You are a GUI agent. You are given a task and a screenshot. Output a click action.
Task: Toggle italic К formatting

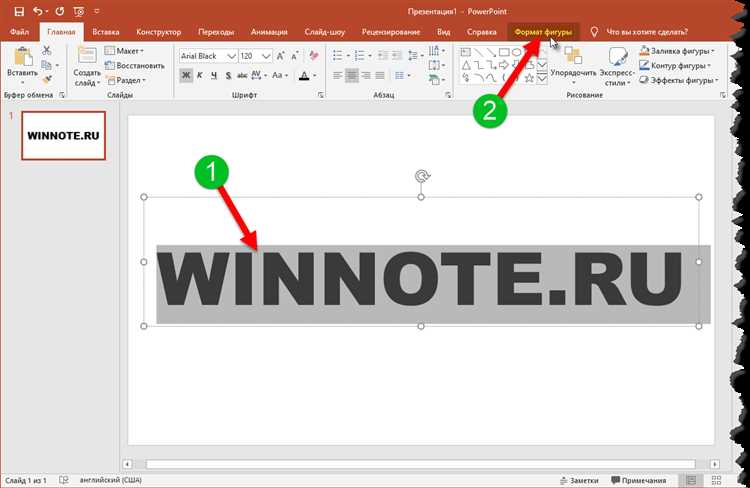coord(200,75)
